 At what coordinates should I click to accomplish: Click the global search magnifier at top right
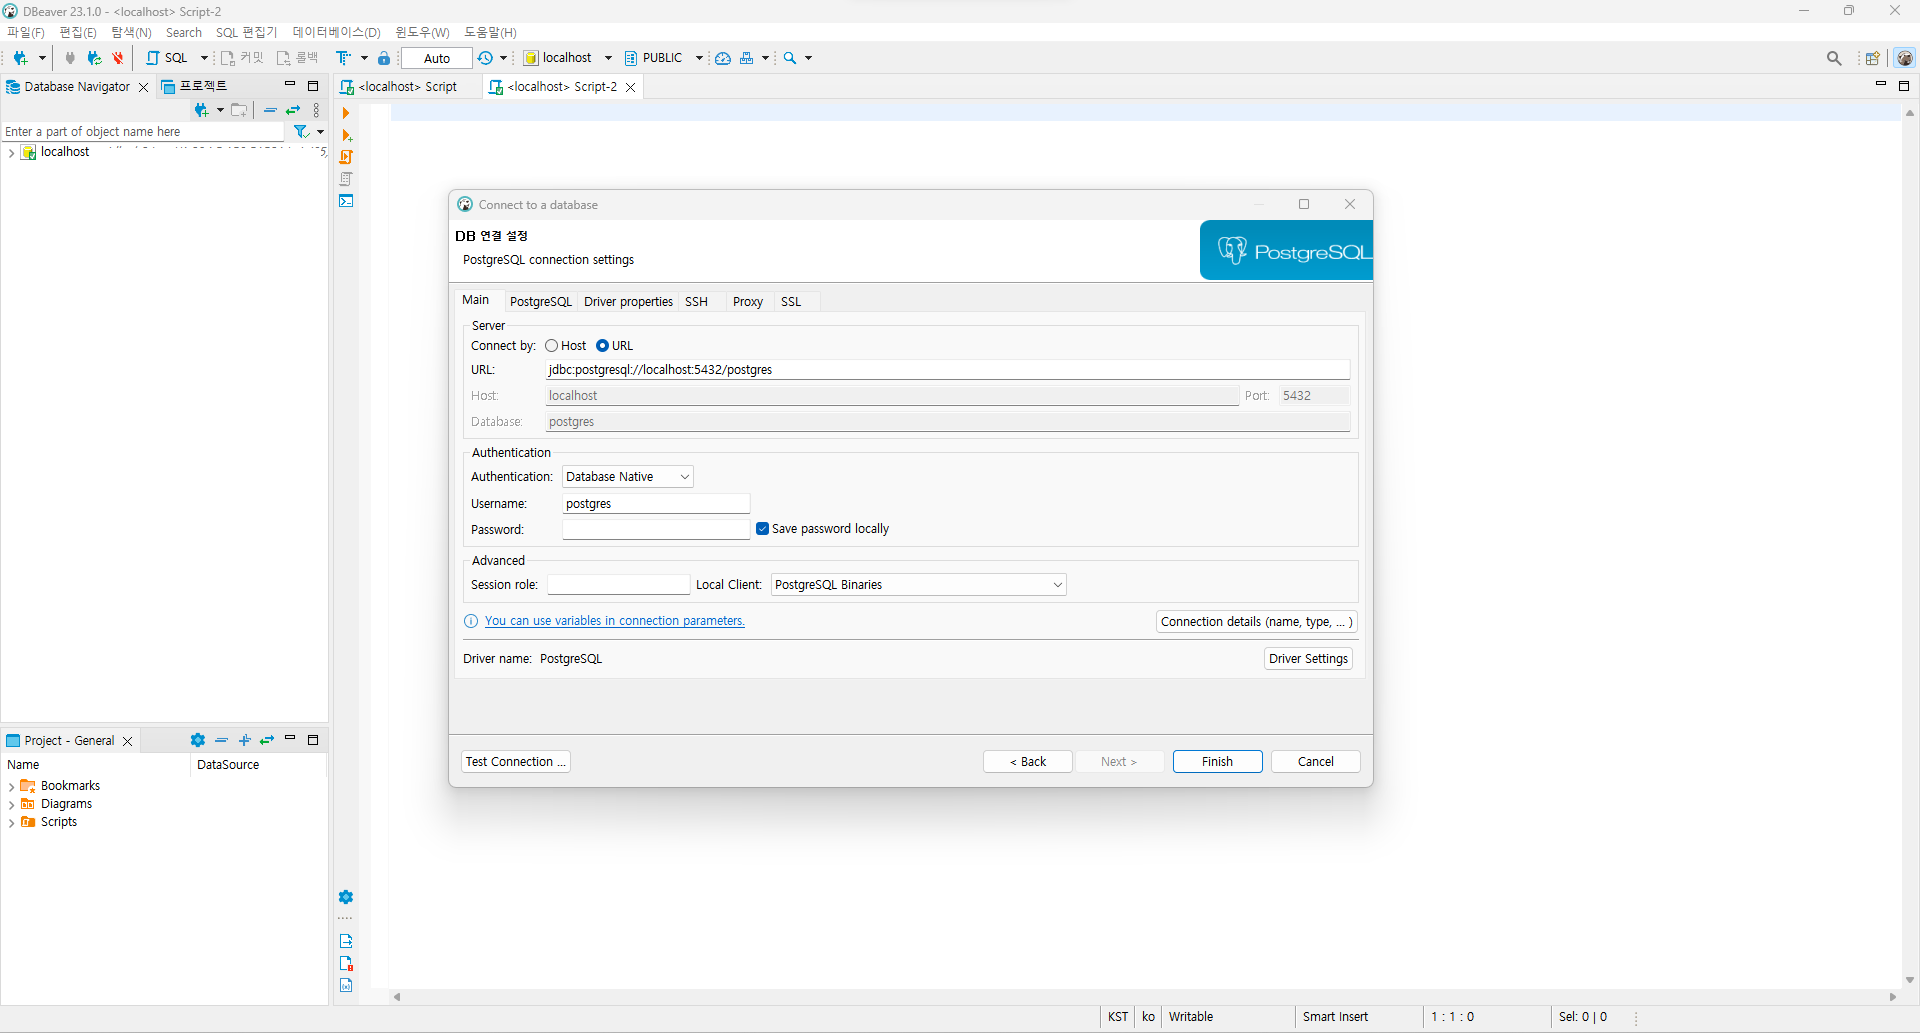coord(1834,58)
